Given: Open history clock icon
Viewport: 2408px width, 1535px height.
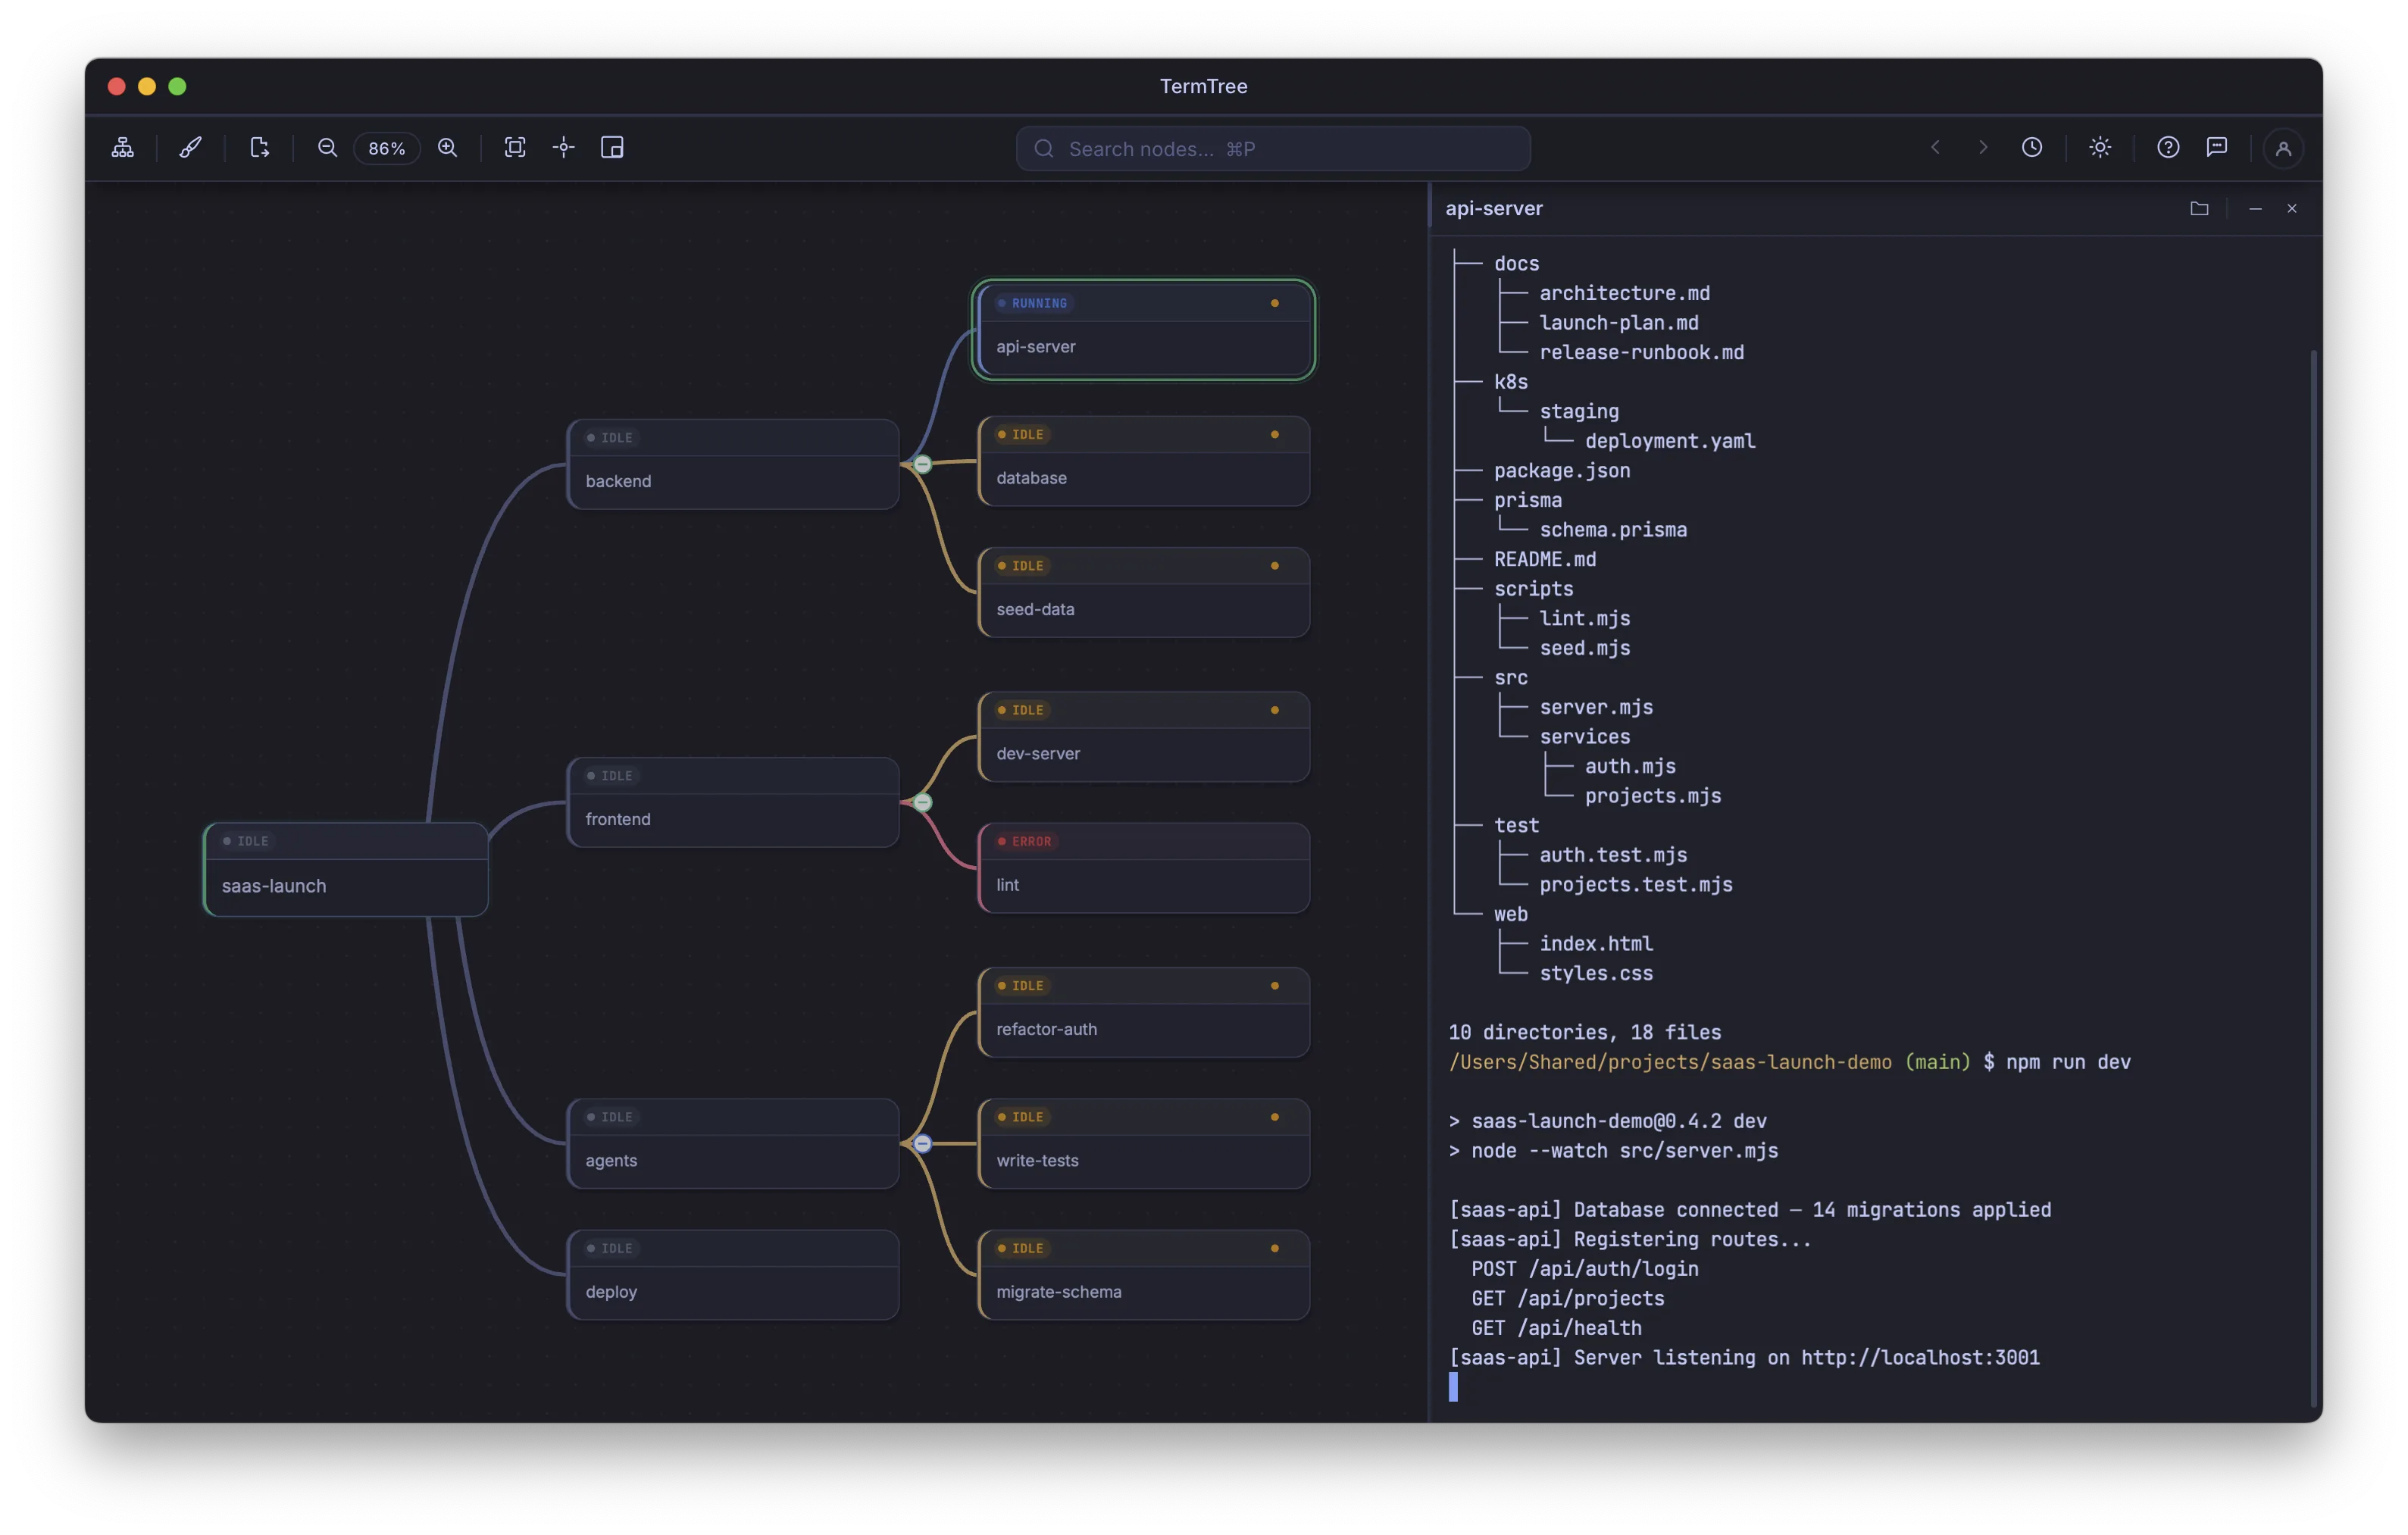Looking at the screenshot, I should pos(2032,148).
